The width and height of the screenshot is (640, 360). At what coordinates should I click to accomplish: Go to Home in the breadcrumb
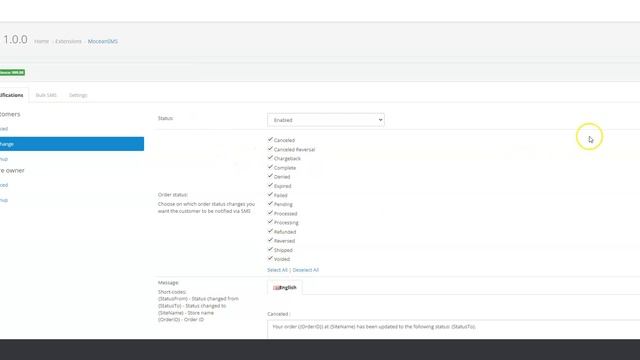pyautogui.click(x=42, y=41)
